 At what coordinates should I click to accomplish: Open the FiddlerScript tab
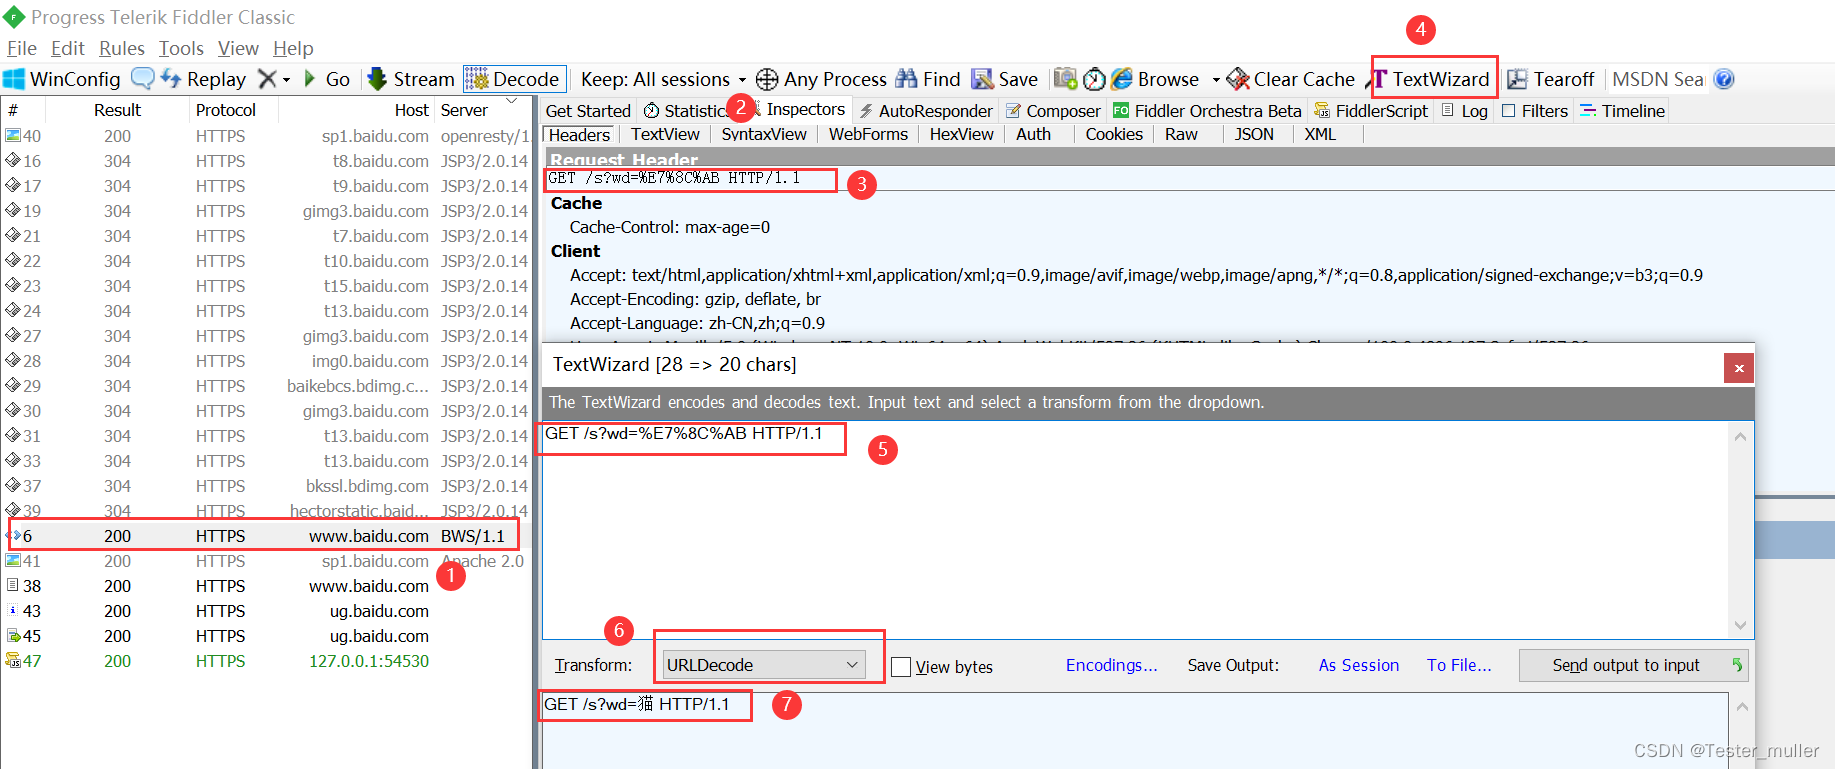[1371, 111]
